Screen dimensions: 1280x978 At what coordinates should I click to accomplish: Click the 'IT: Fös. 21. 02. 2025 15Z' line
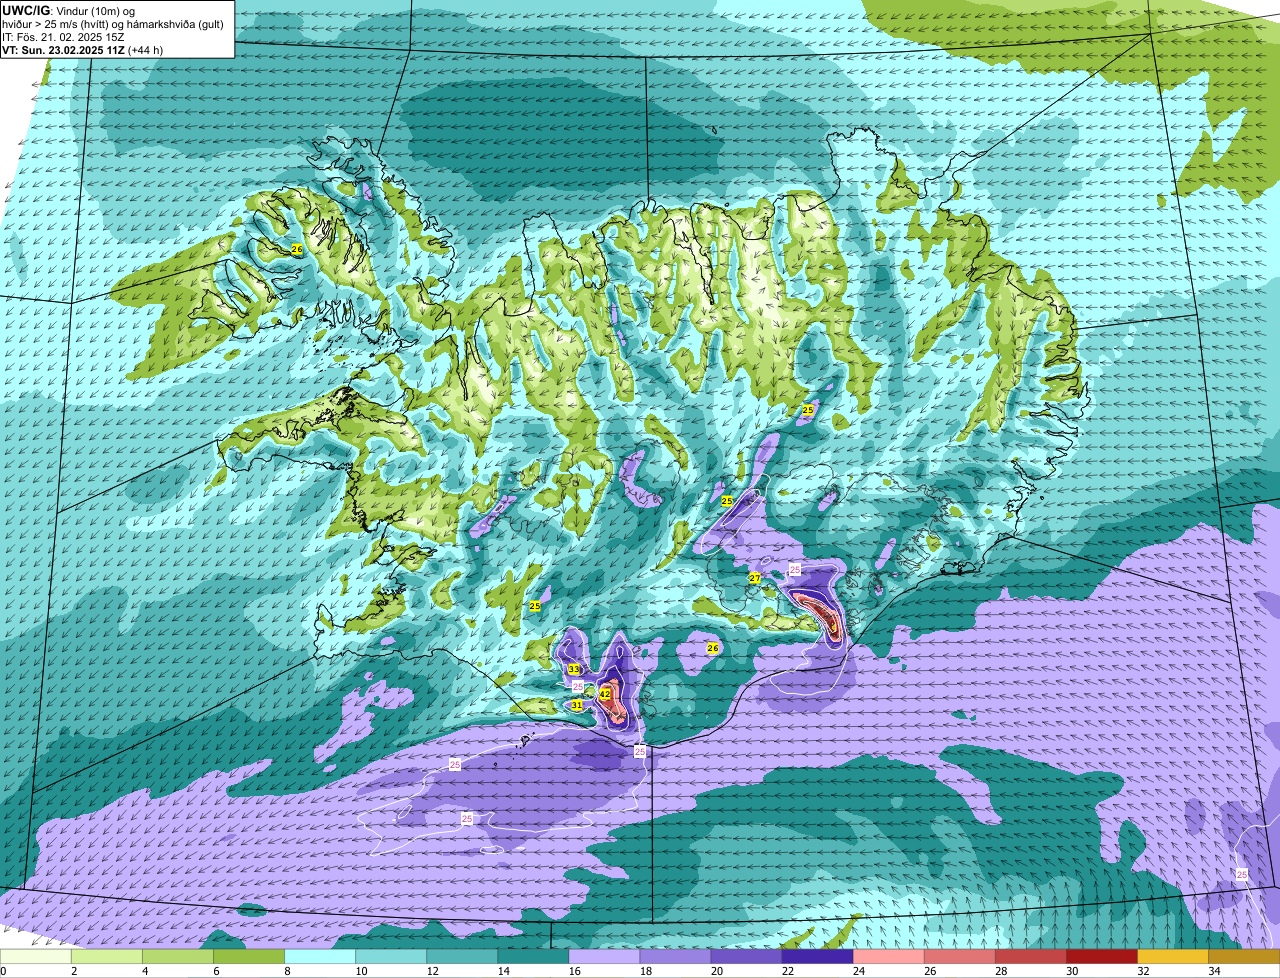(x=63, y=37)
